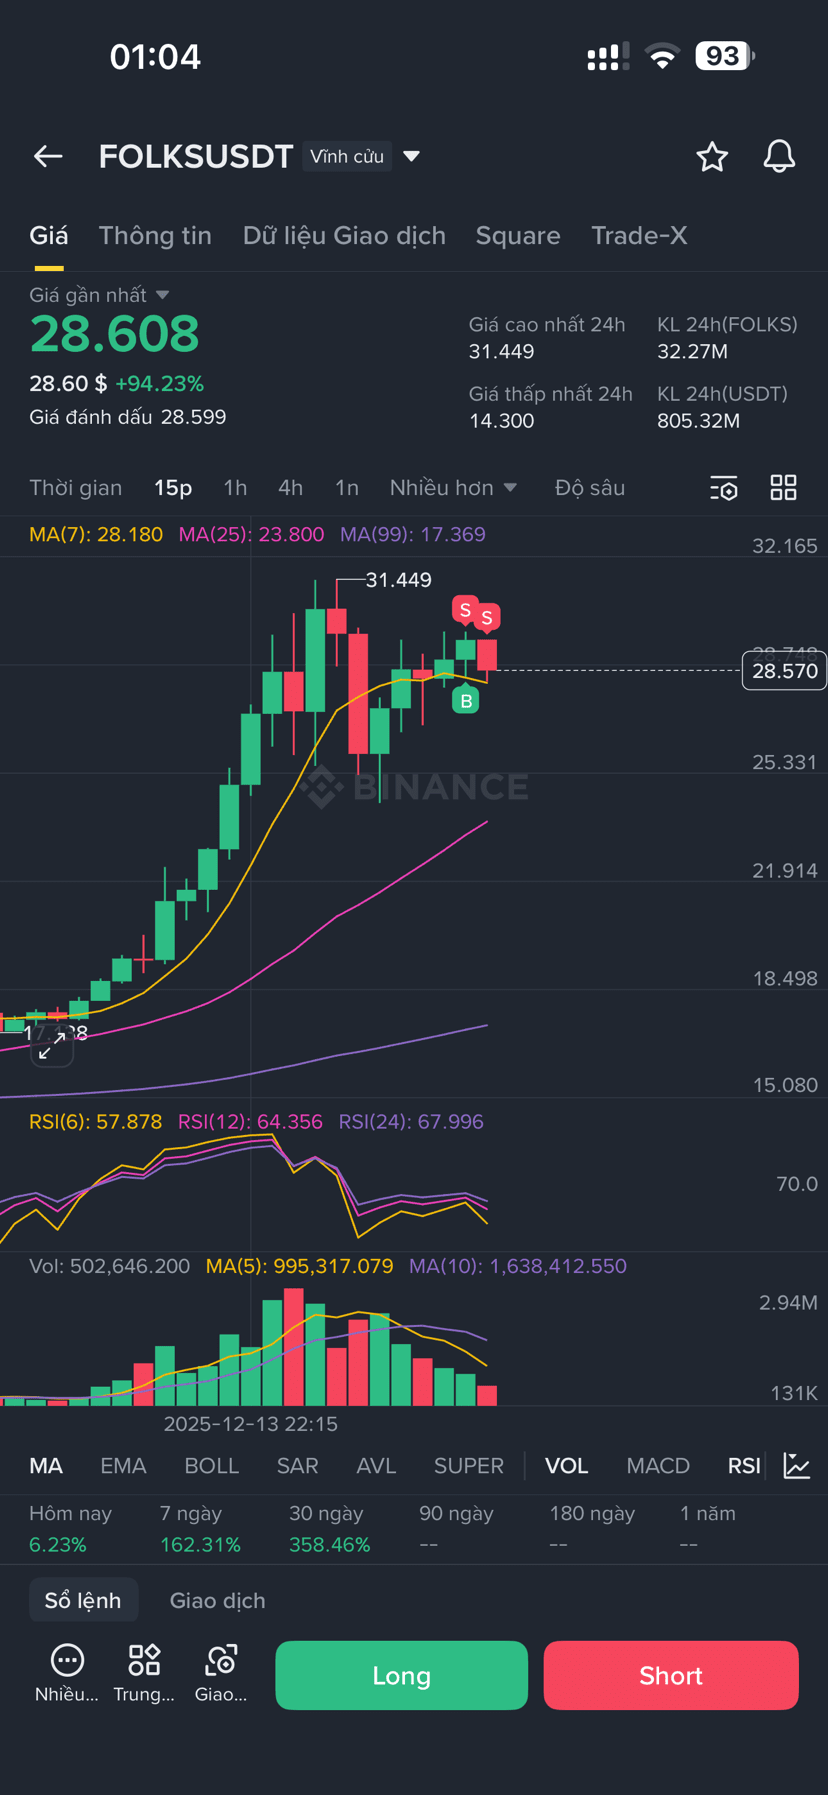Toggle the AVL indicator
The height and width of the screenshot is (1795, 828).
(x=376, y=1466)
